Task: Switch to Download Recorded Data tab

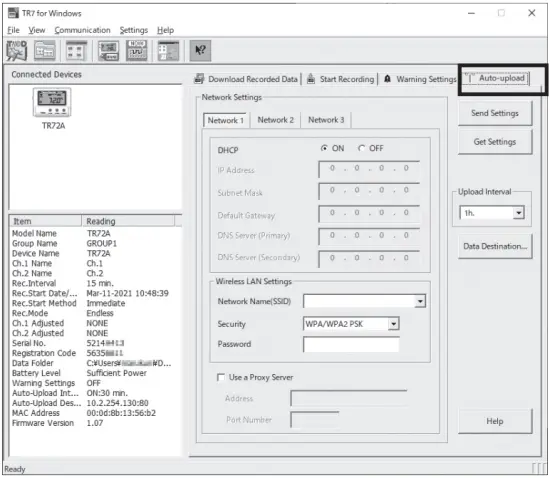Action: (x=247, y=79)
